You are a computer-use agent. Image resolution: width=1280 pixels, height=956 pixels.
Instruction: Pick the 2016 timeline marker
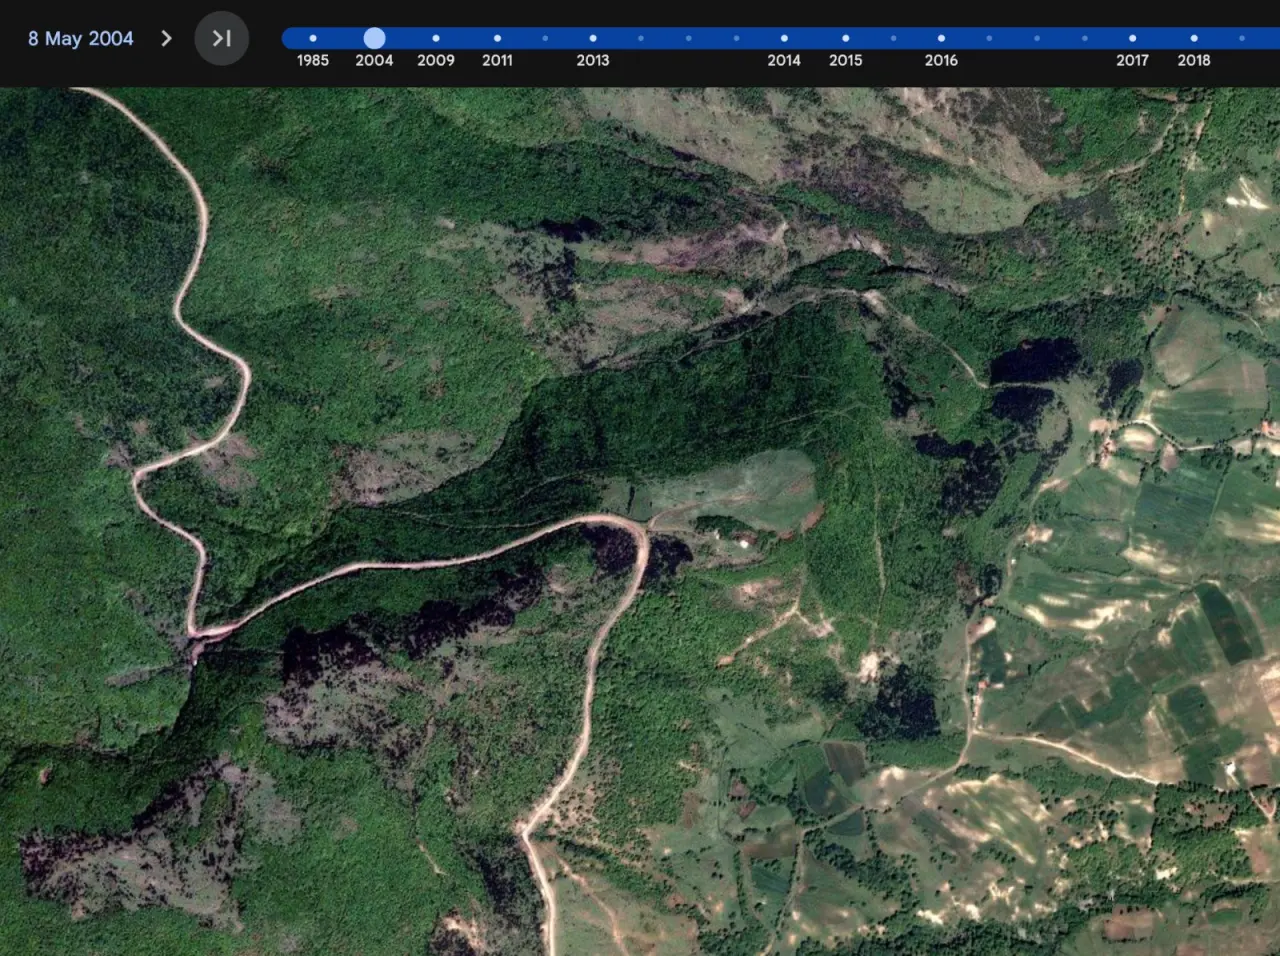click(x=941, y=38)
